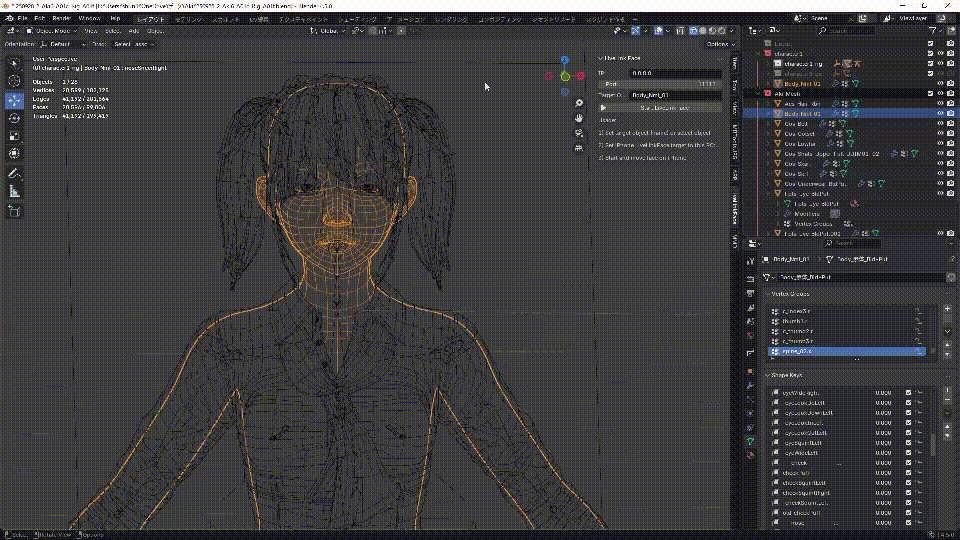Open the Object Data mesh tab in Properties

751,440
